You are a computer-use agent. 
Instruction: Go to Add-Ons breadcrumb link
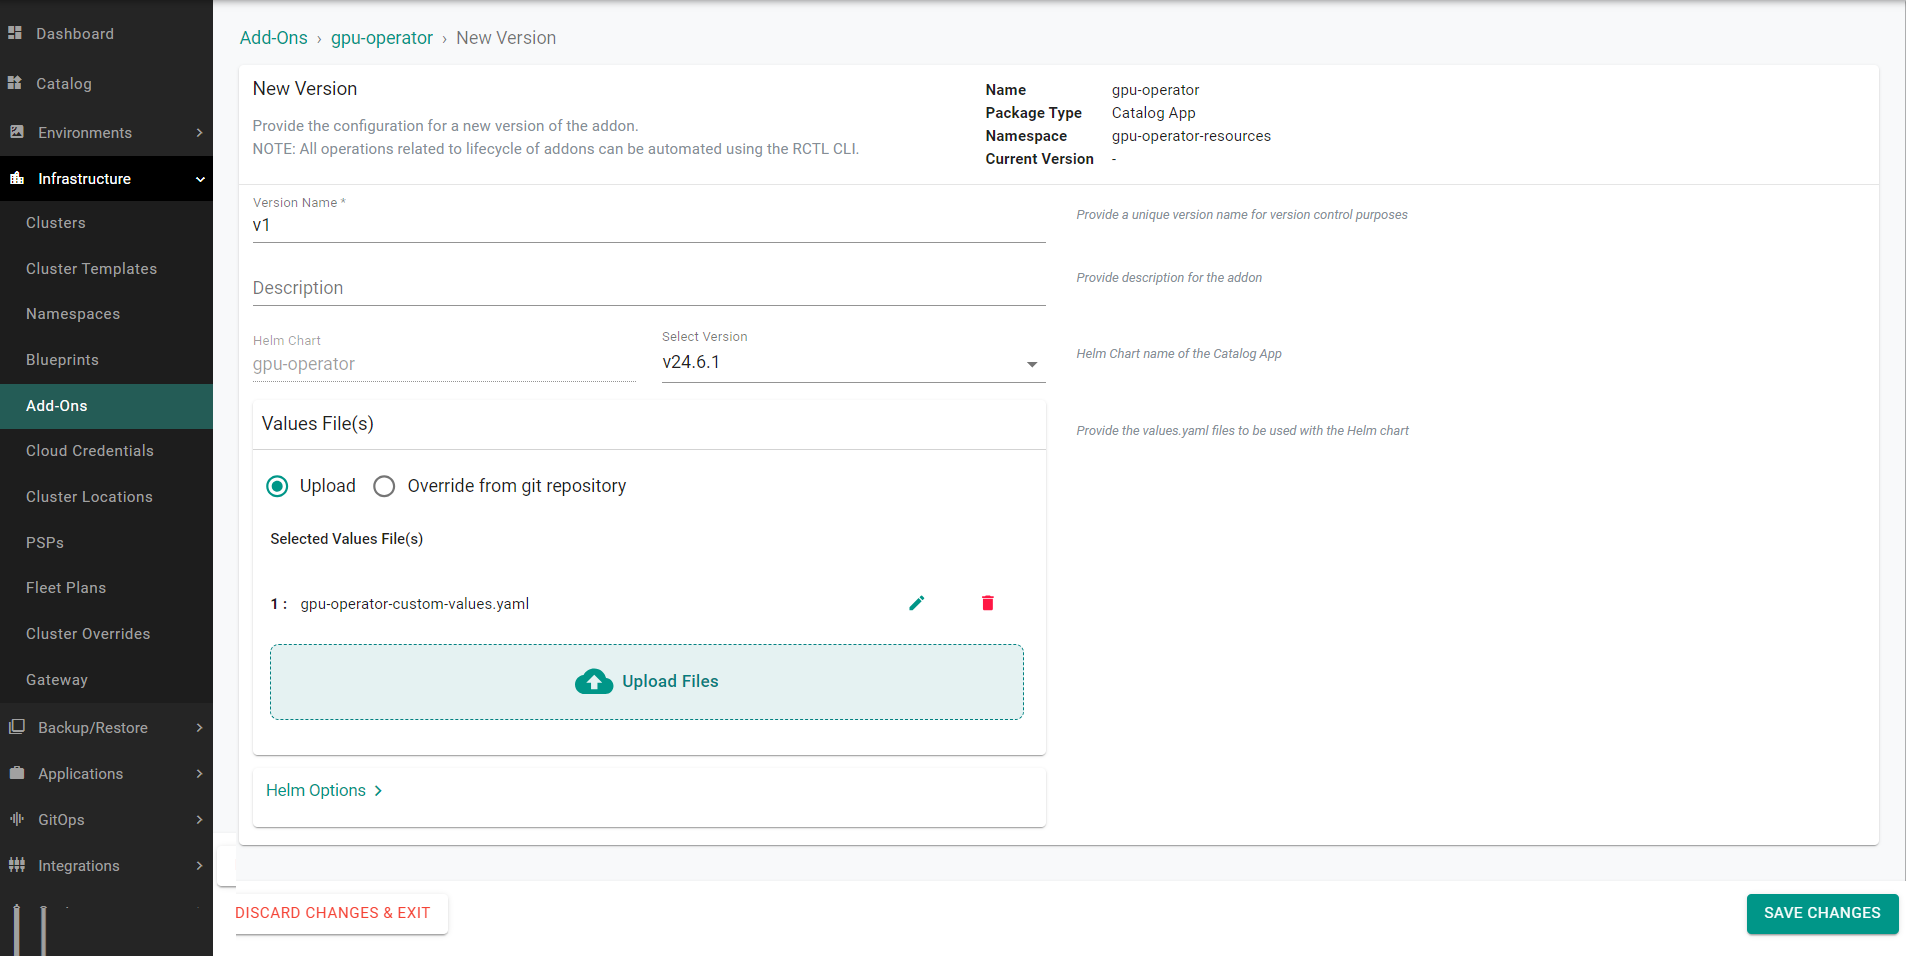click(x=274, y=38)
